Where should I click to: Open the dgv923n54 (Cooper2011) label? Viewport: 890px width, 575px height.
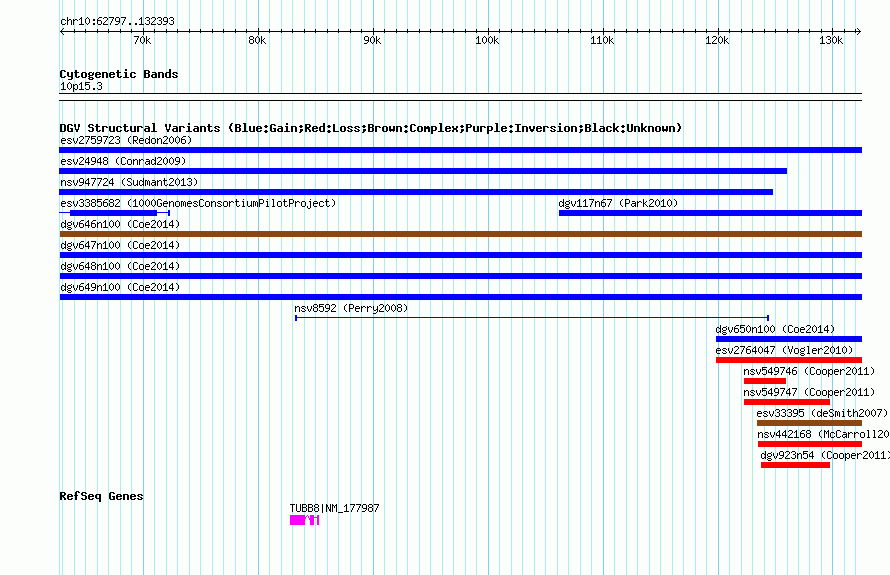coord(825,455)
